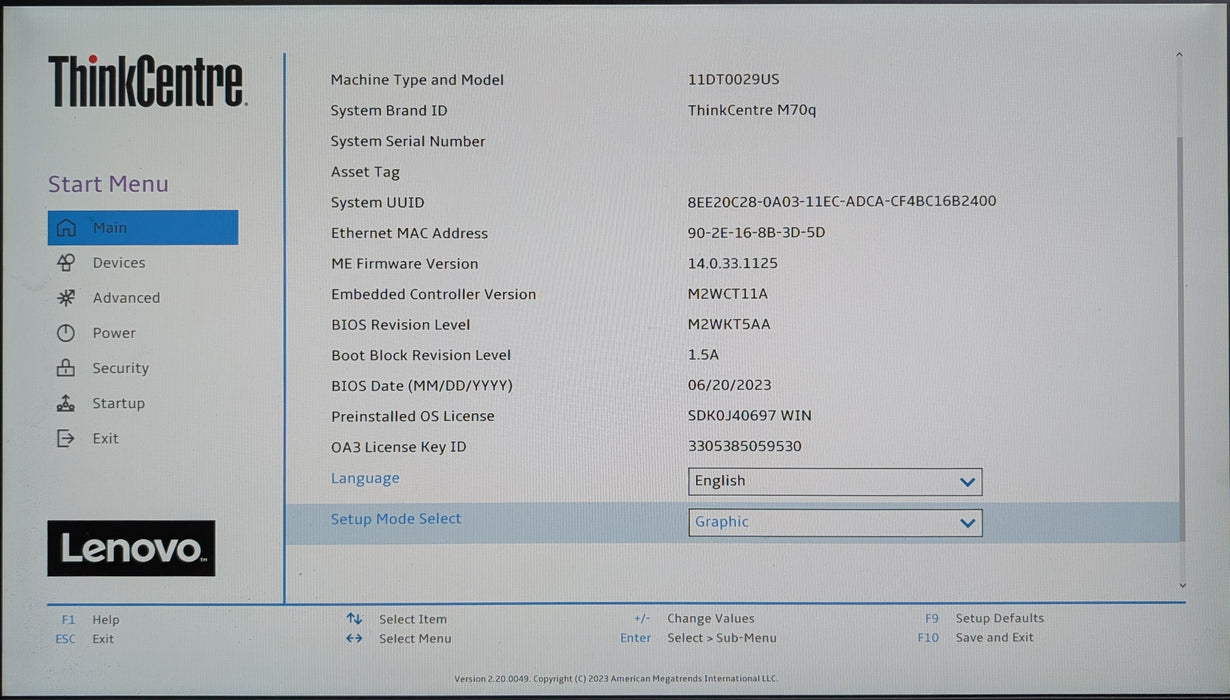Click the value 11DT0029US
The width and height of the screenshot is (1230, 700).
click(733, 79)
